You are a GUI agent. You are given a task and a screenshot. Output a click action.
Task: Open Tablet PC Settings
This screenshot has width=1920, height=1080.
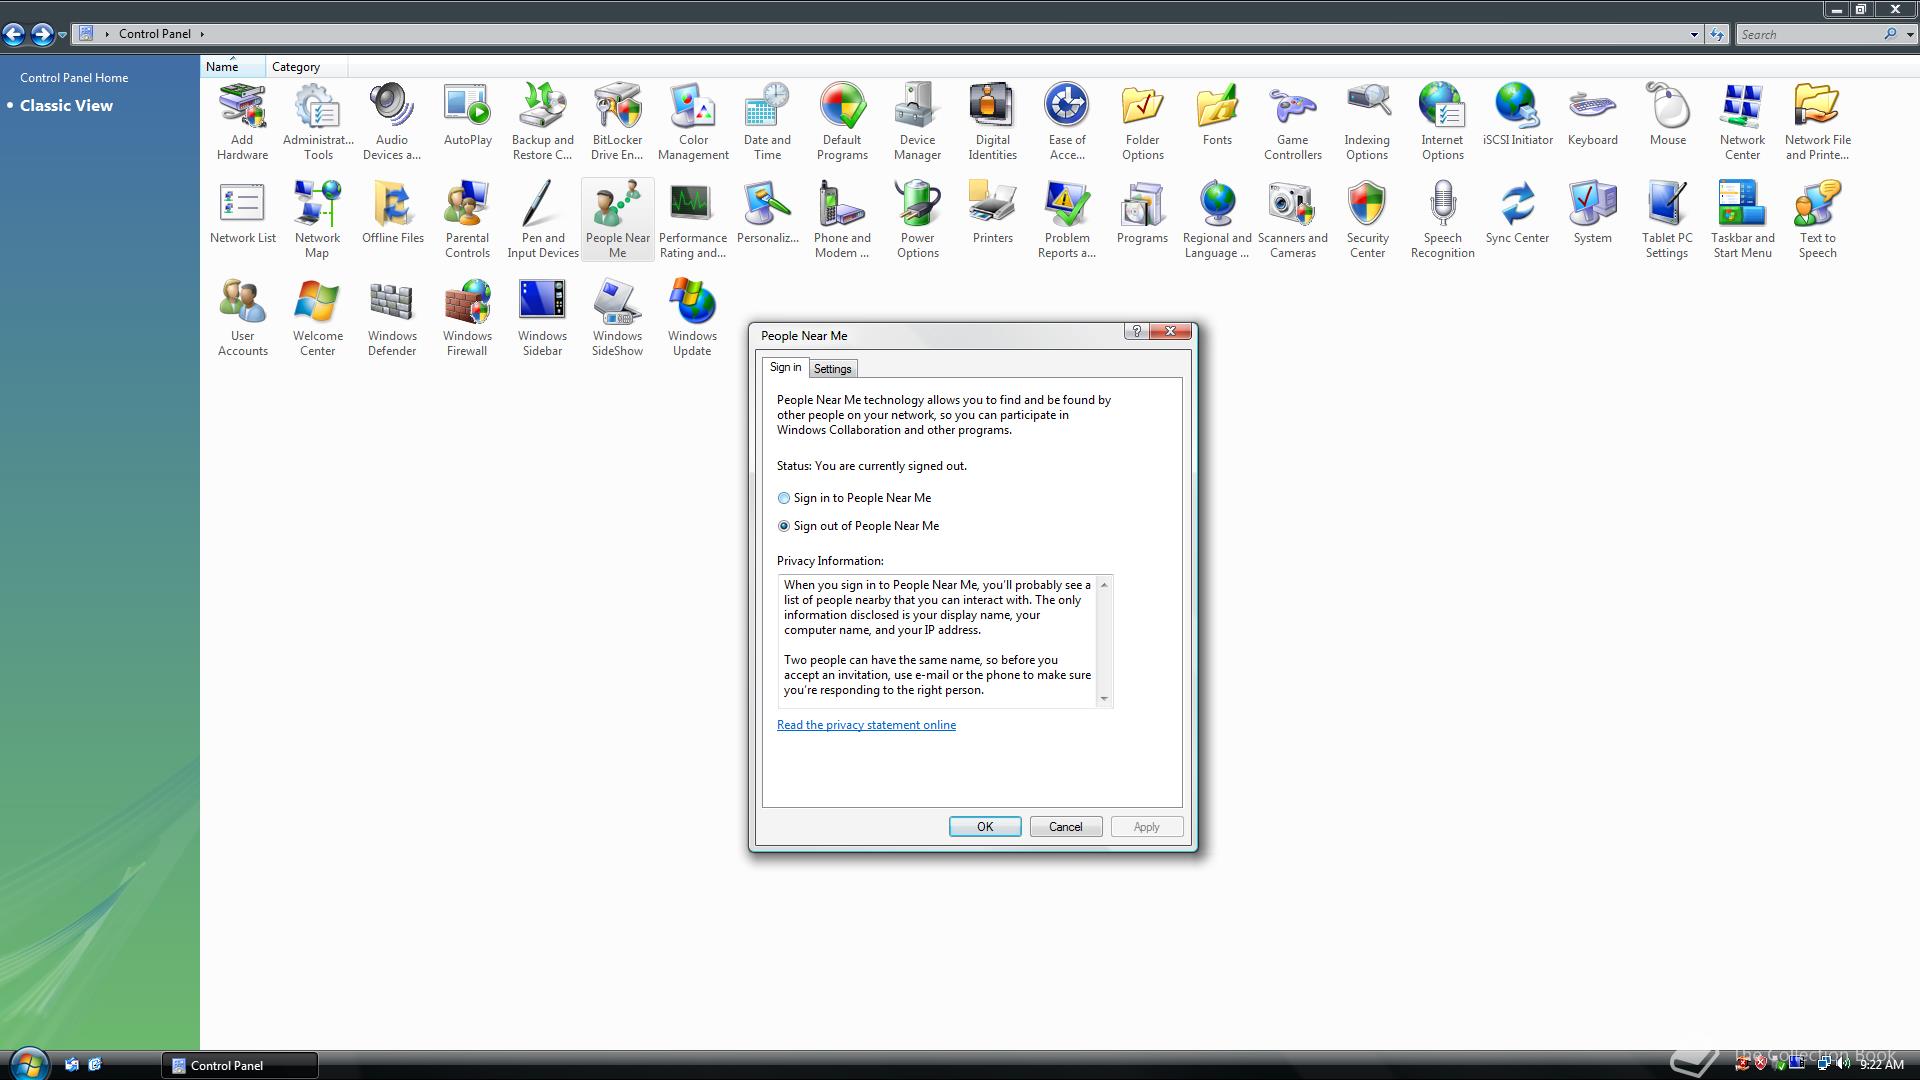click(1667, 219)
